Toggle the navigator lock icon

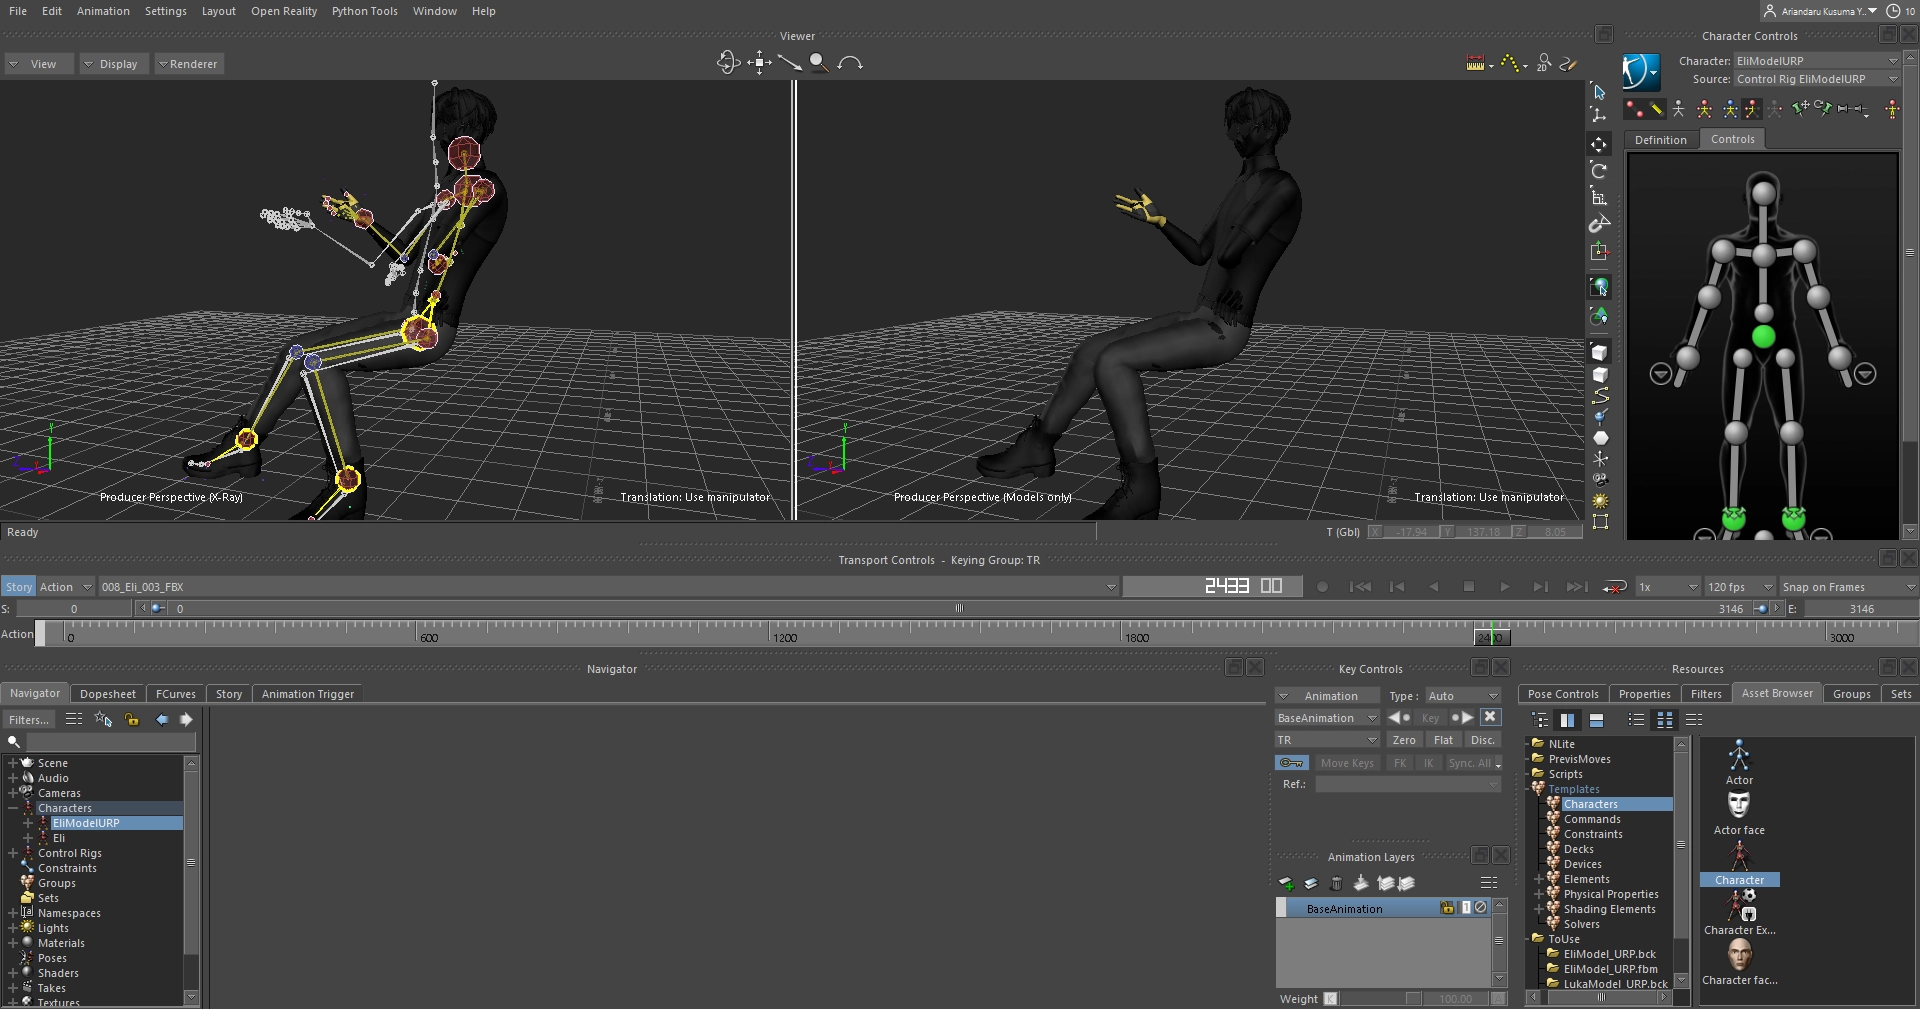(131, 719)
